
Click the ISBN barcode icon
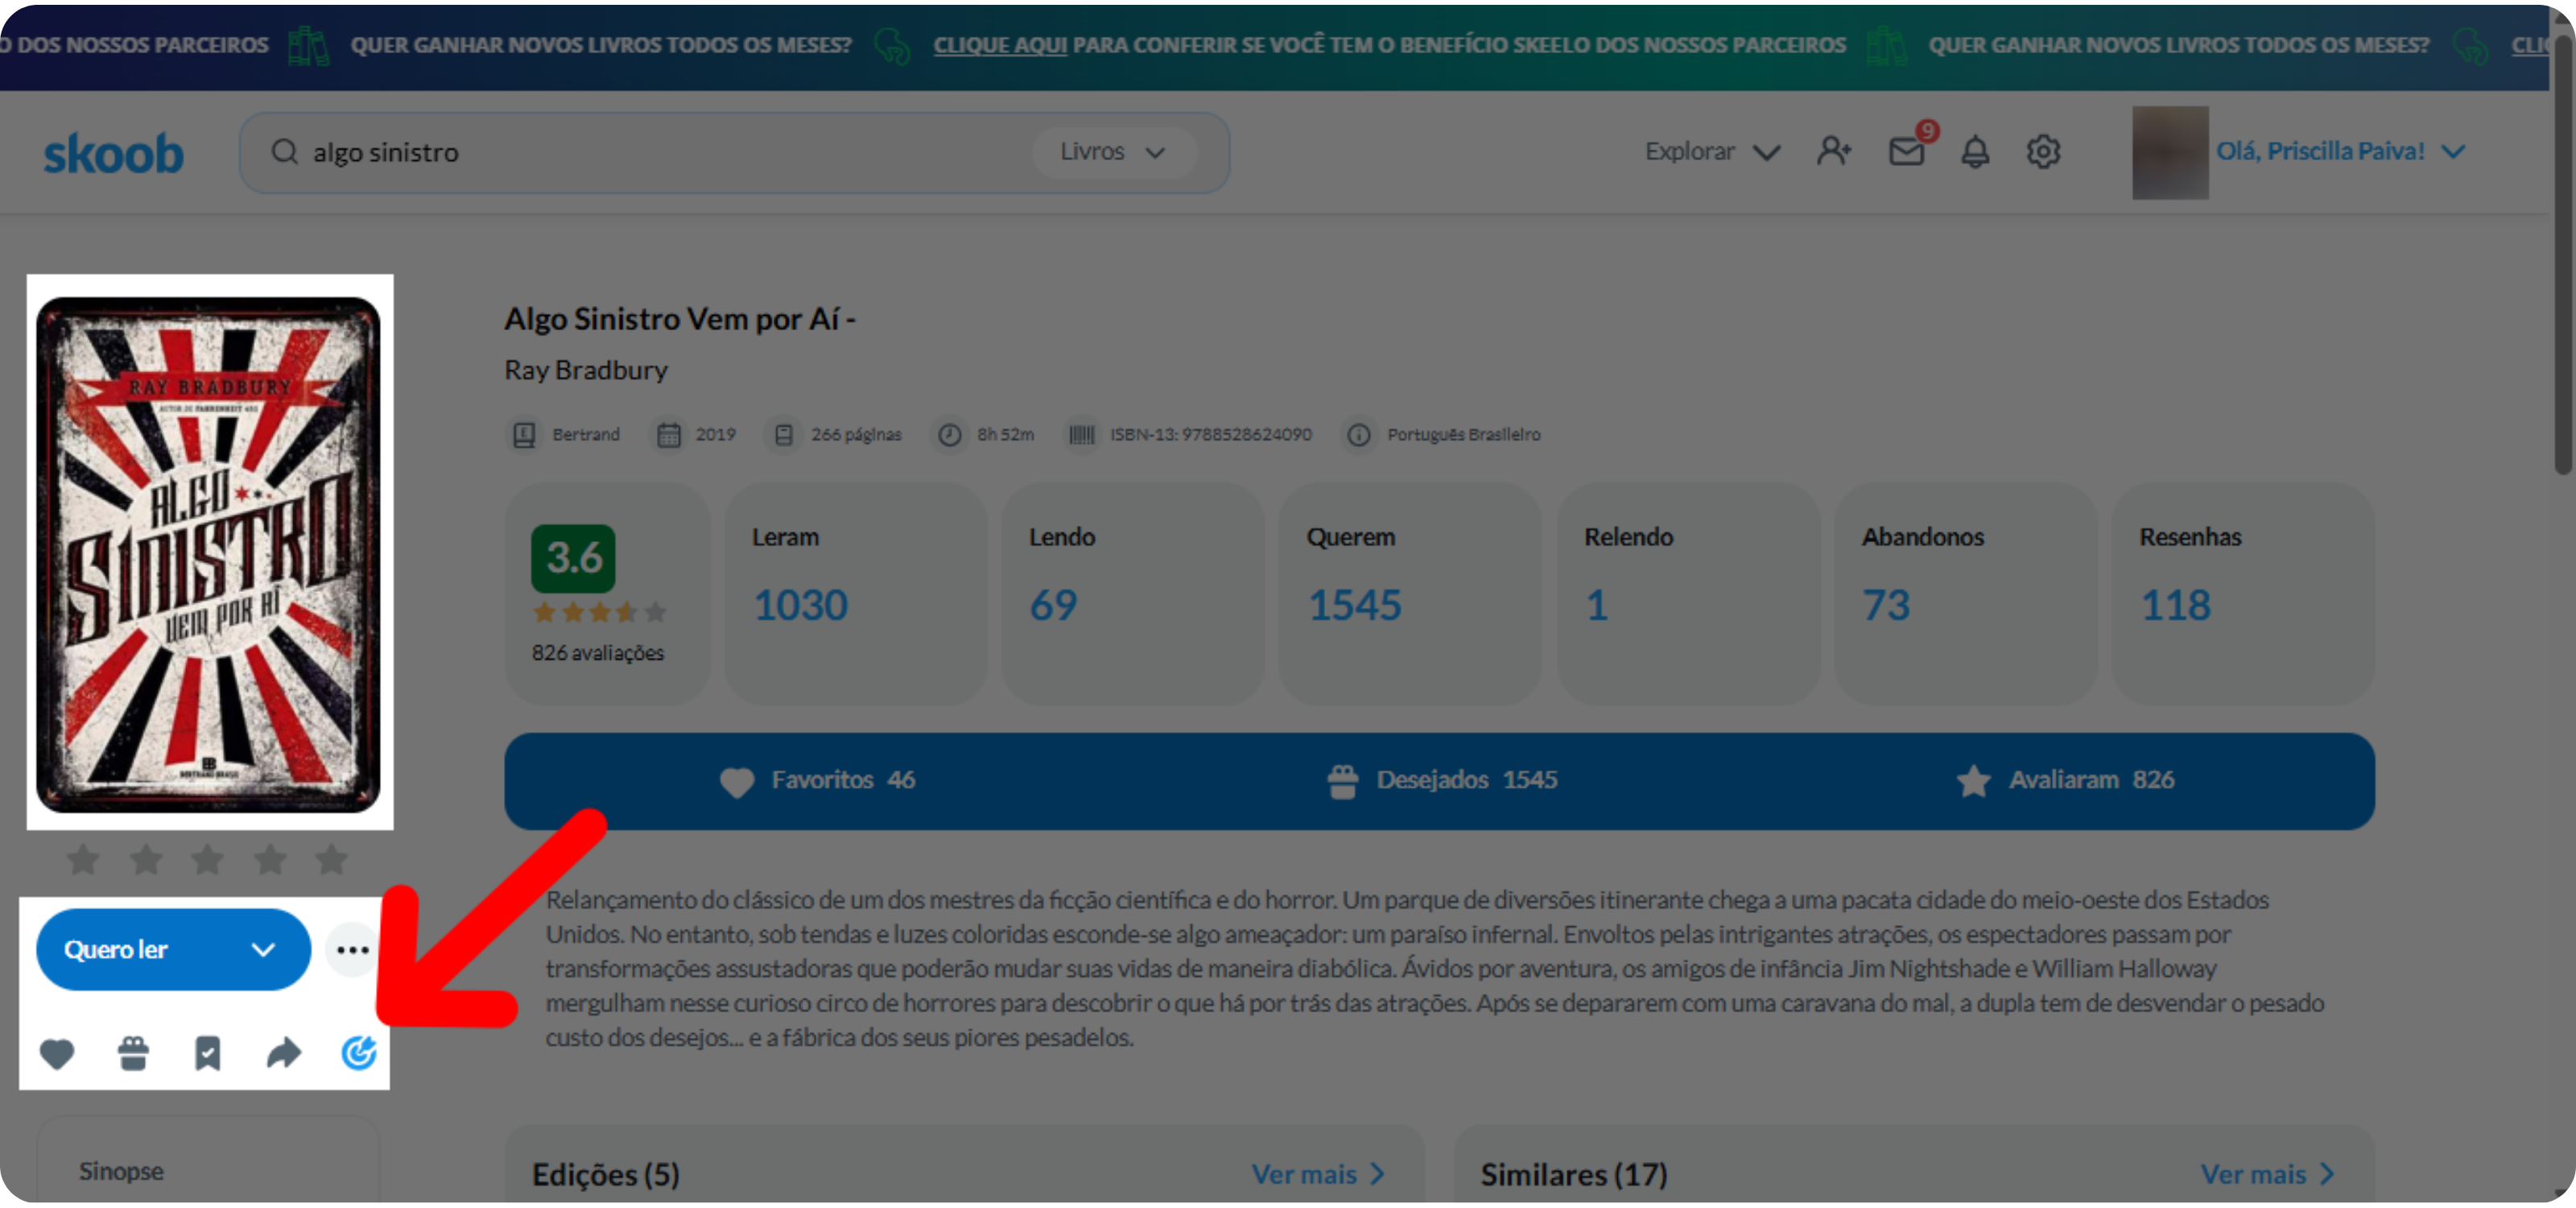[1082, 435]
